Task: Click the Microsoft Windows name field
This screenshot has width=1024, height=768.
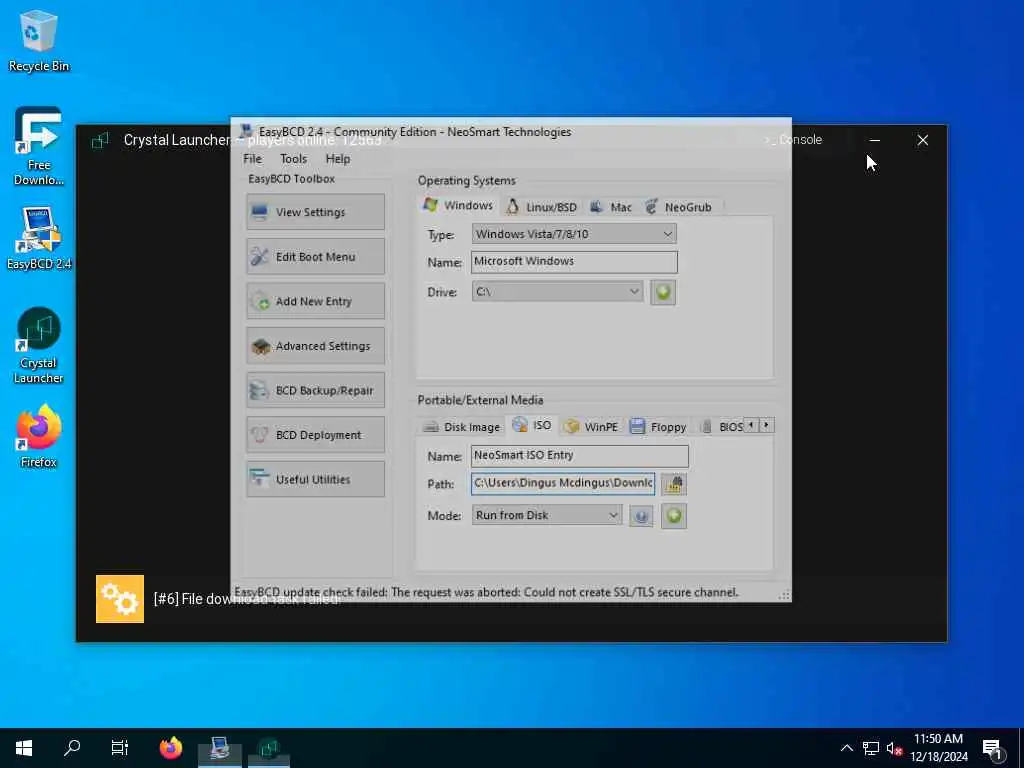Action: (x=574, y=262)
